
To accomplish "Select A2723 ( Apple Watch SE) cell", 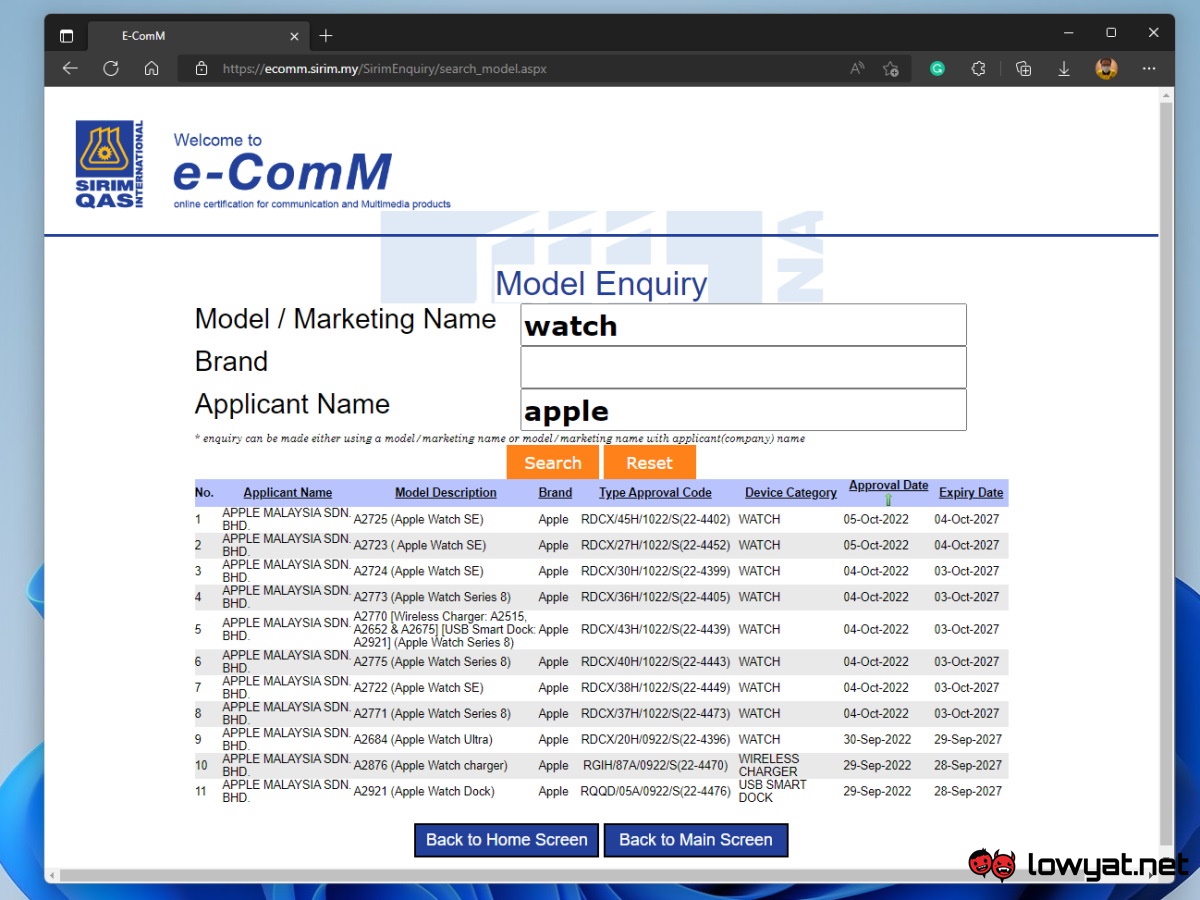I will [420, 545].
